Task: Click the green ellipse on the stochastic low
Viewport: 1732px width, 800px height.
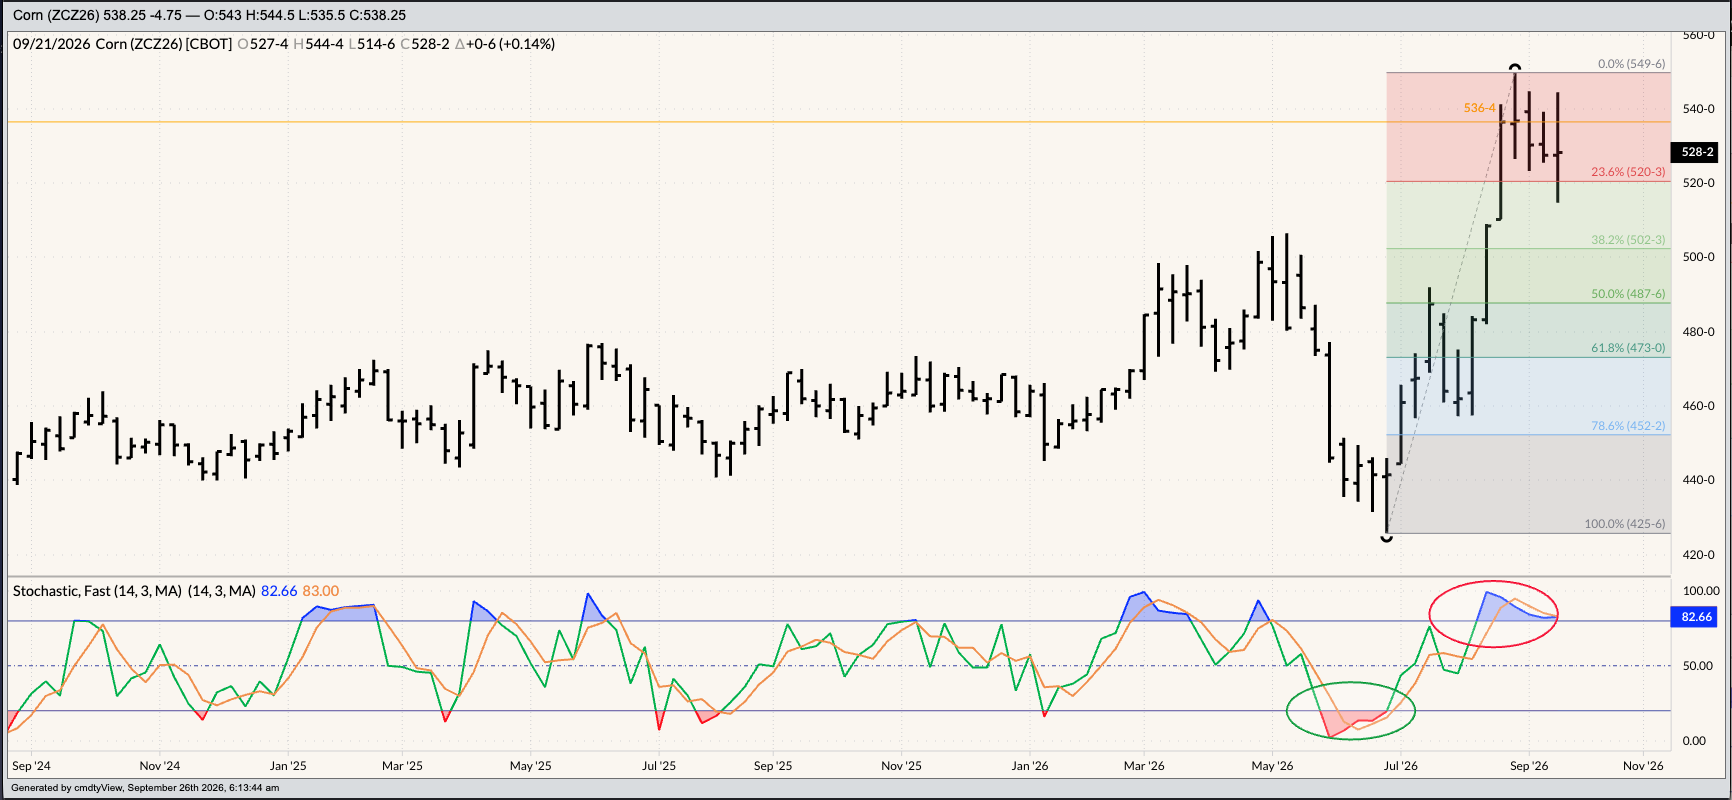Action: pos(1351,711)
